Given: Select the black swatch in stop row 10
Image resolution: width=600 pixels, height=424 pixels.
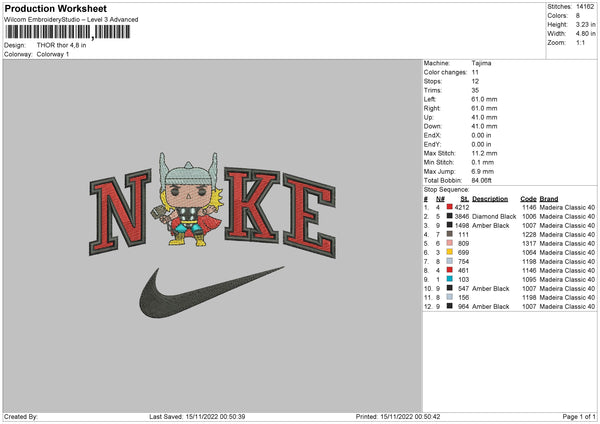Looking at the screenshot, I should (450, 288).
